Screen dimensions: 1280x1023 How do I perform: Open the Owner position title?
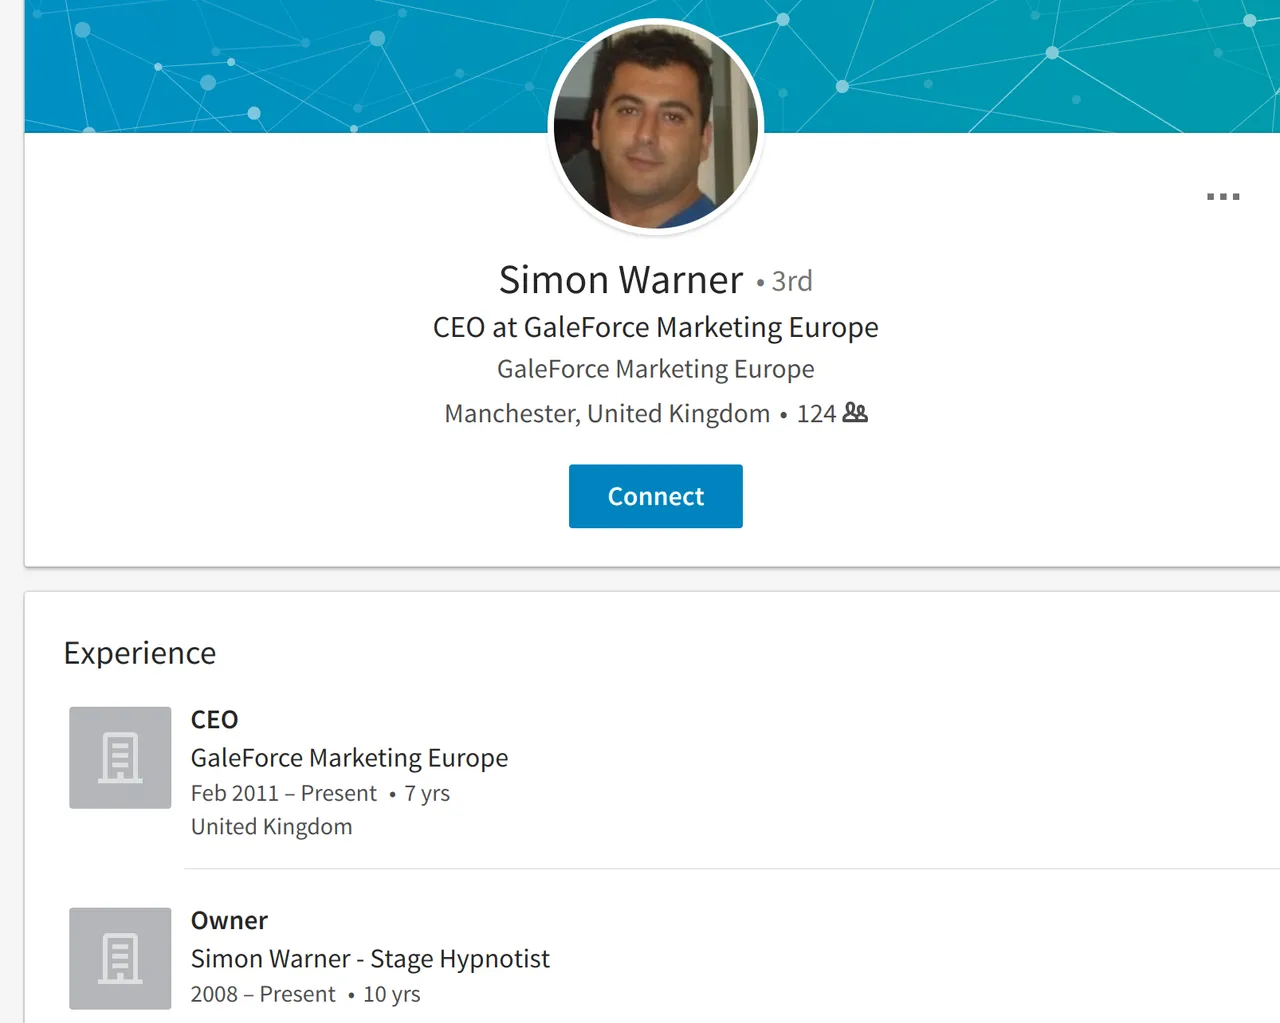(230, 921)
